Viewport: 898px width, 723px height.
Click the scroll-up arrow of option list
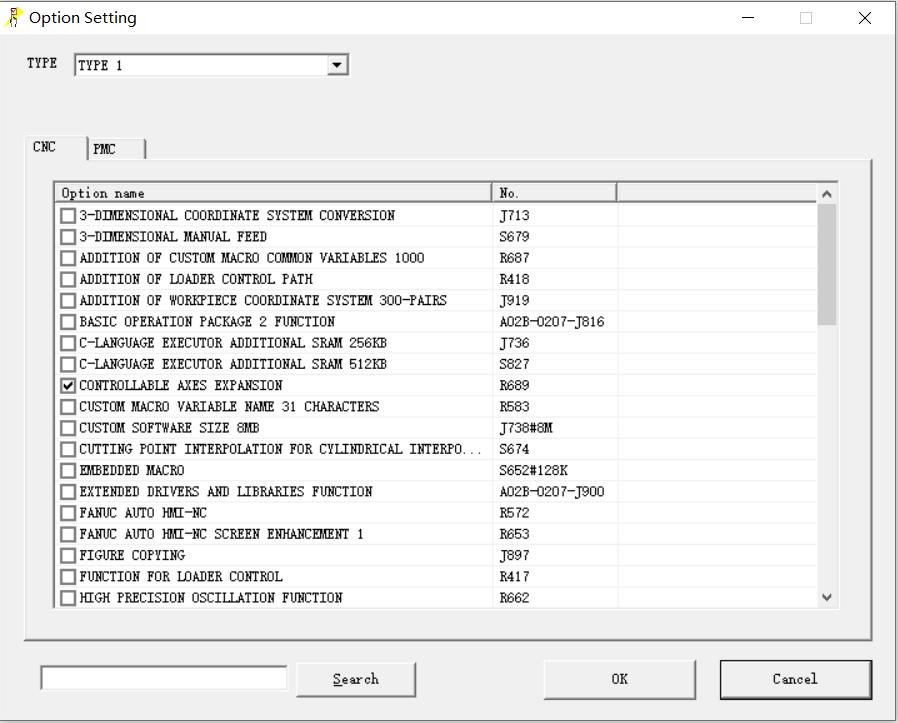[826, 194]
